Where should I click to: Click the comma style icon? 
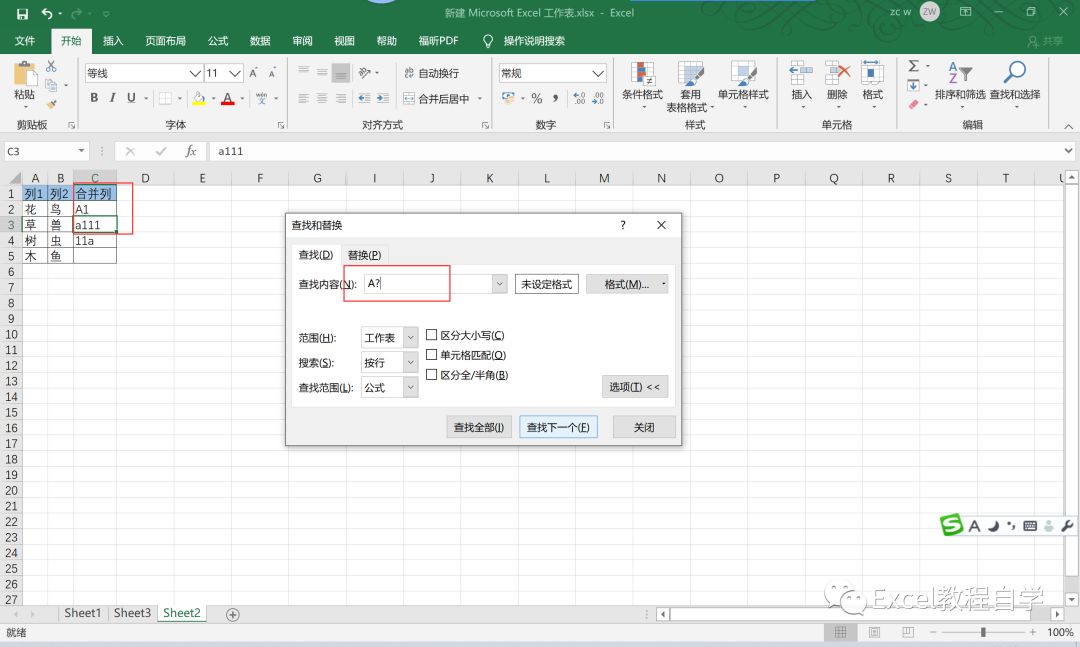555,99
